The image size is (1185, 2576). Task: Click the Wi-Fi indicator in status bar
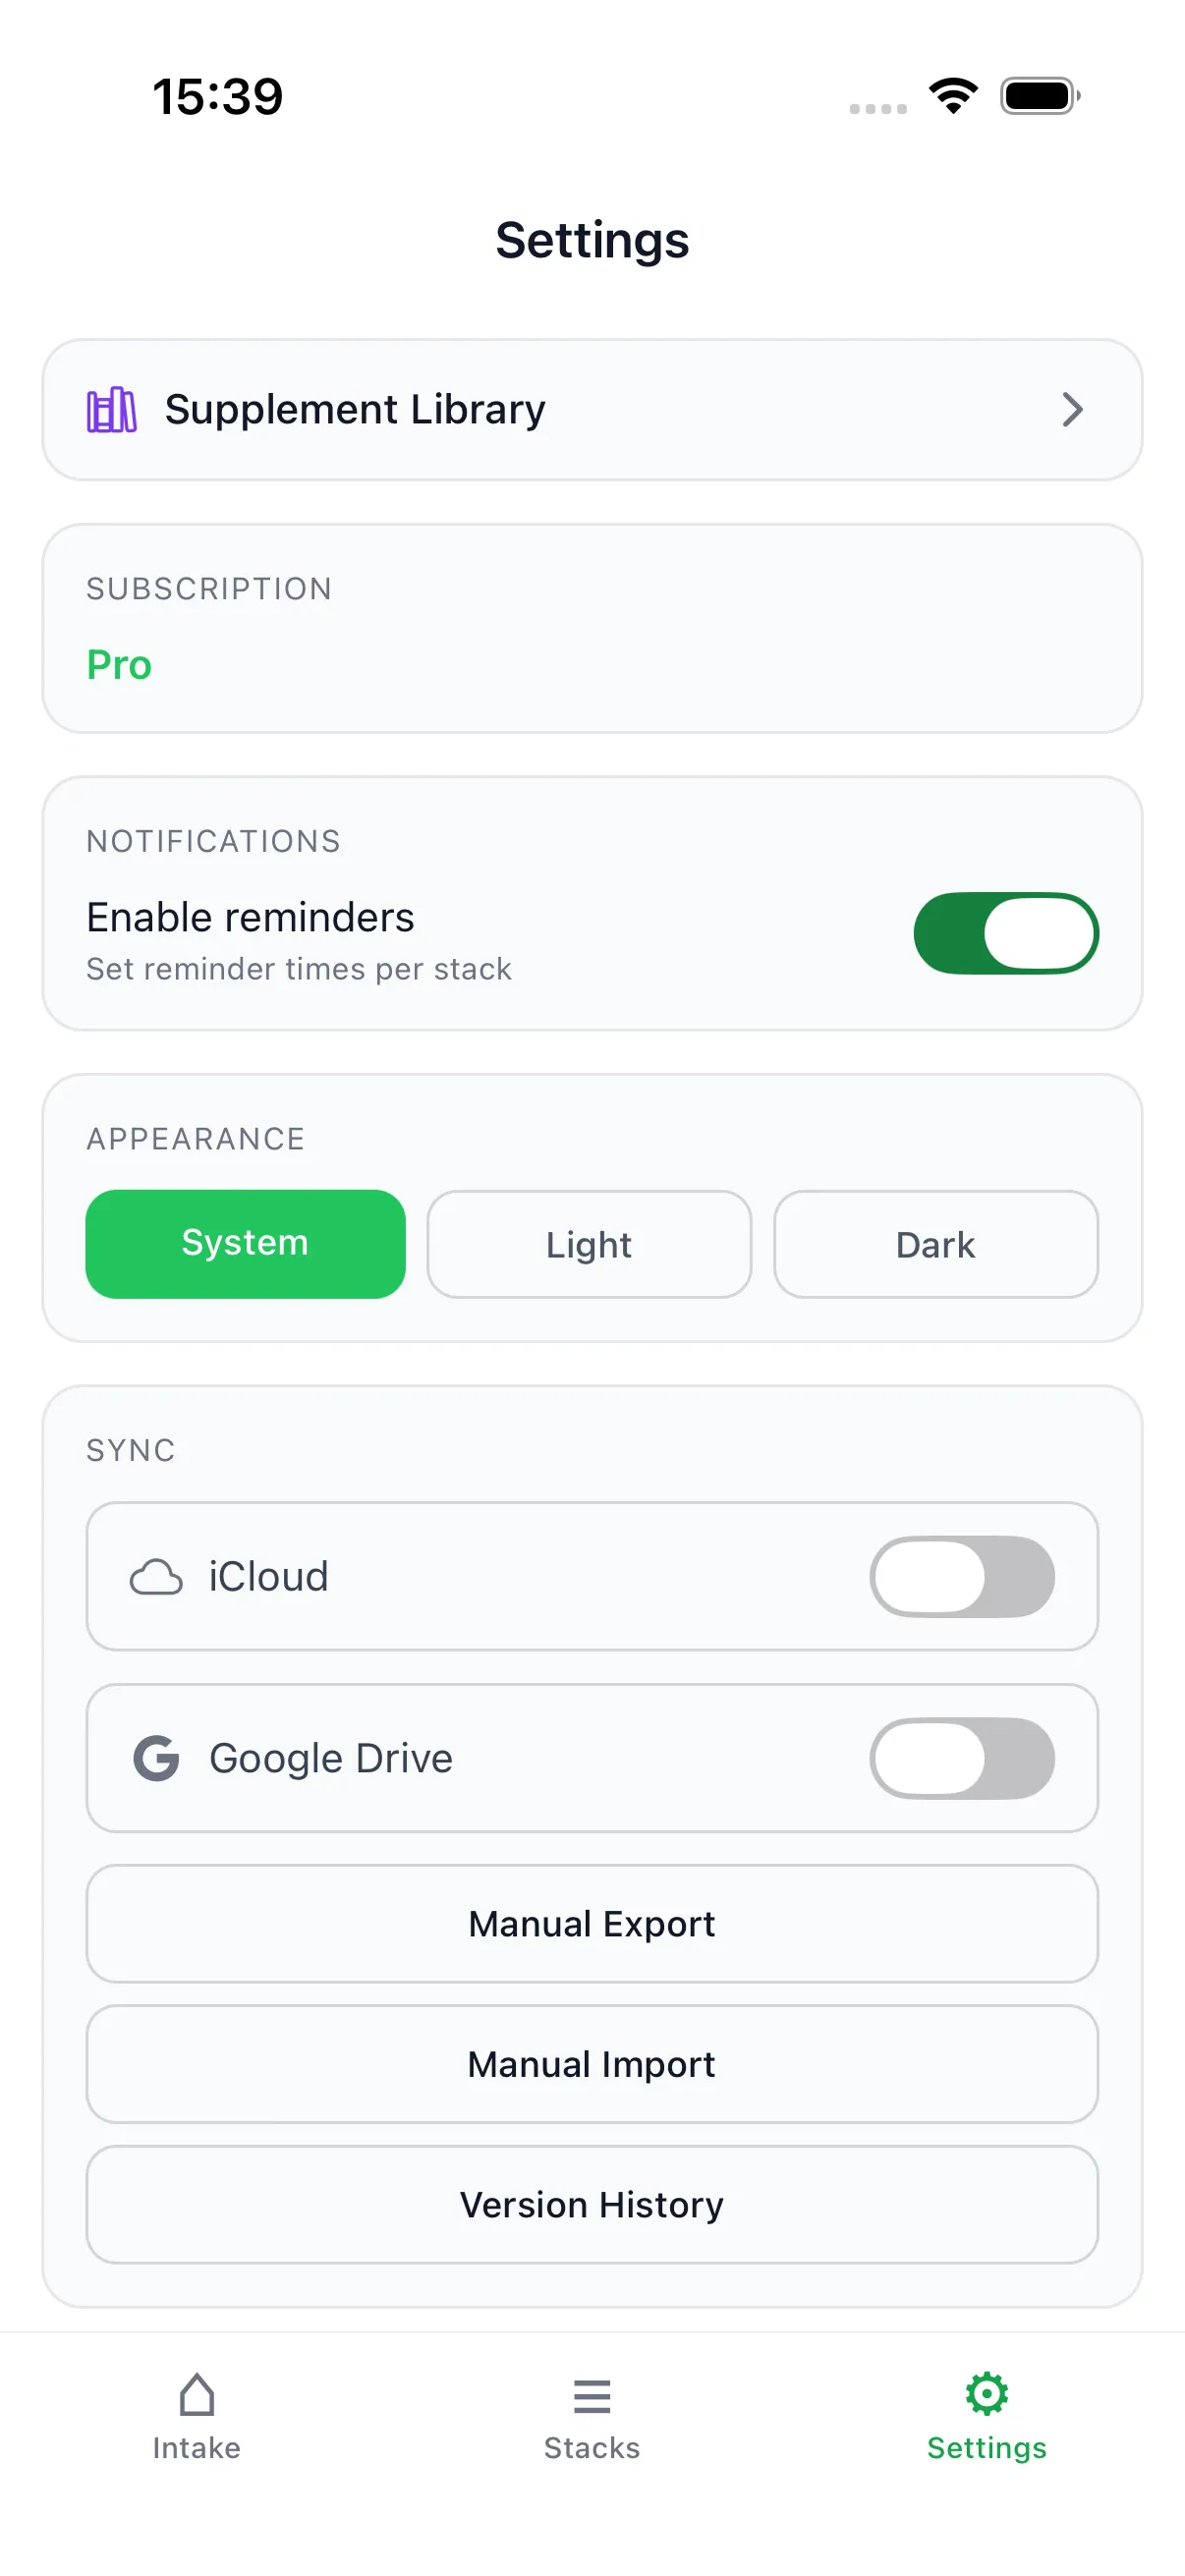[x=951, y=95]
